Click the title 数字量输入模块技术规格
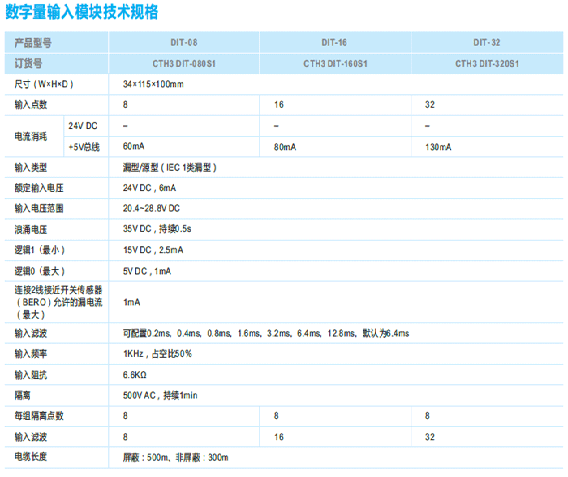 (x=82, y=12)
